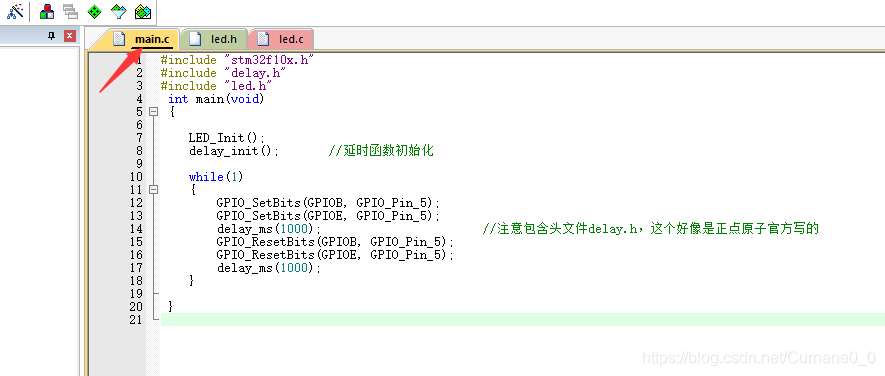This screenshot has width=885, height=376.
Task: Click the led.c tab file icon
Action: pyautogui.click(x=262, y=39)
